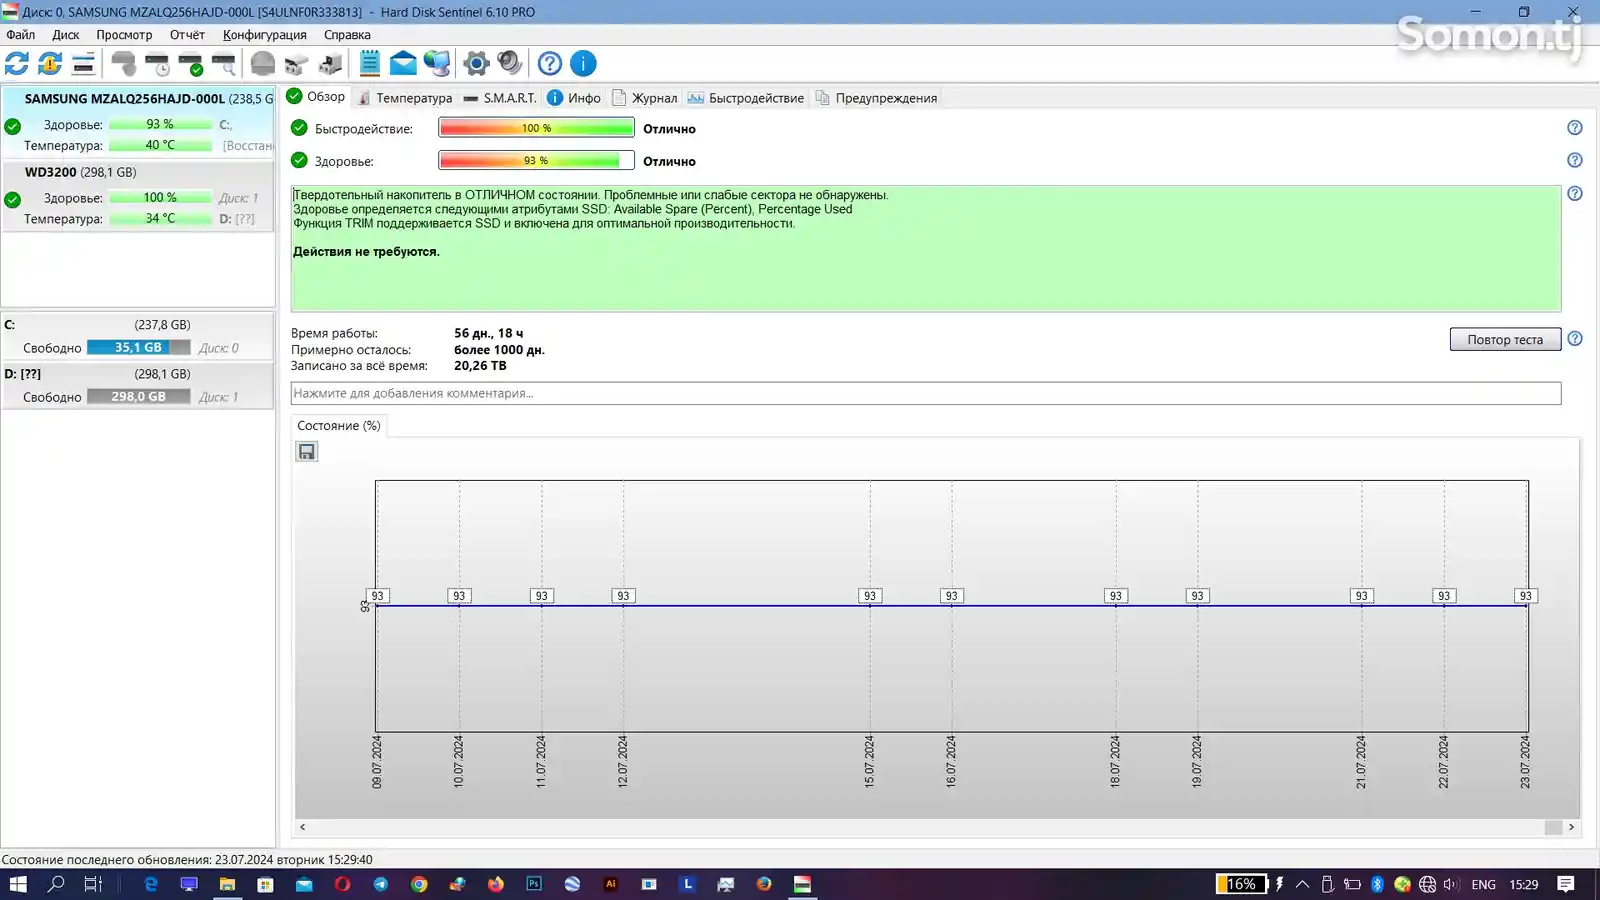Click the send email envelope icon
The width and height of the screenshot is (1600, 900).
click(403, 63)
